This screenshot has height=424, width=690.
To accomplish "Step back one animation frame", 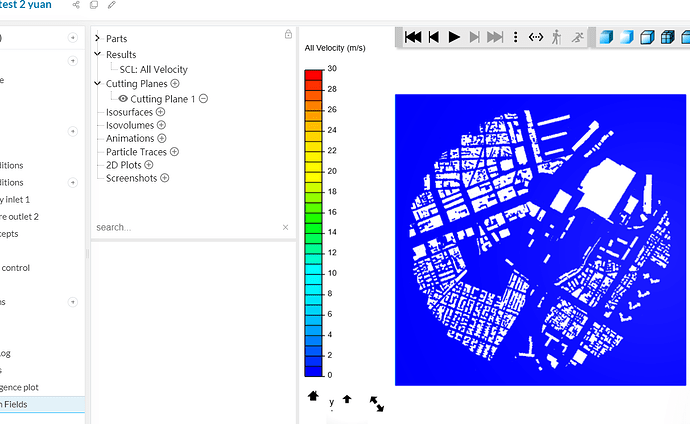I will click(x=433, y=37).
